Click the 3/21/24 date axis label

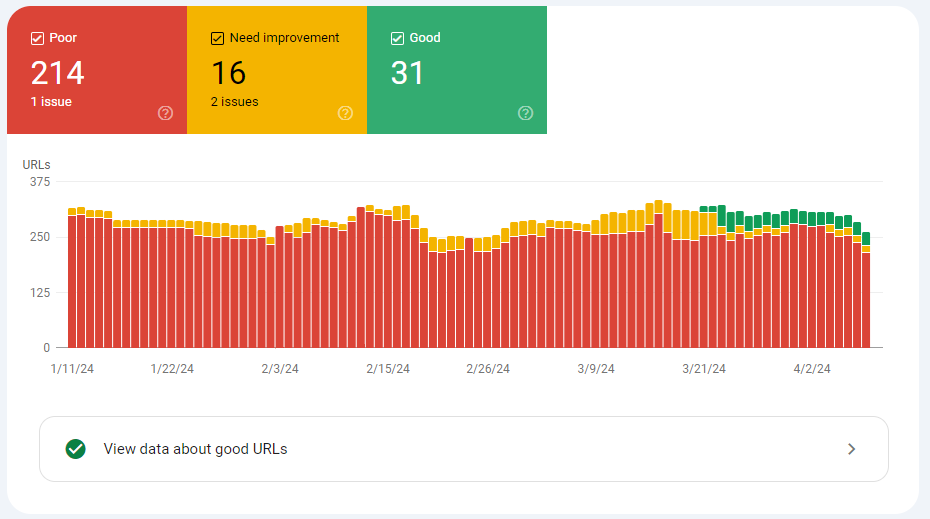click(x=703, y=368)
